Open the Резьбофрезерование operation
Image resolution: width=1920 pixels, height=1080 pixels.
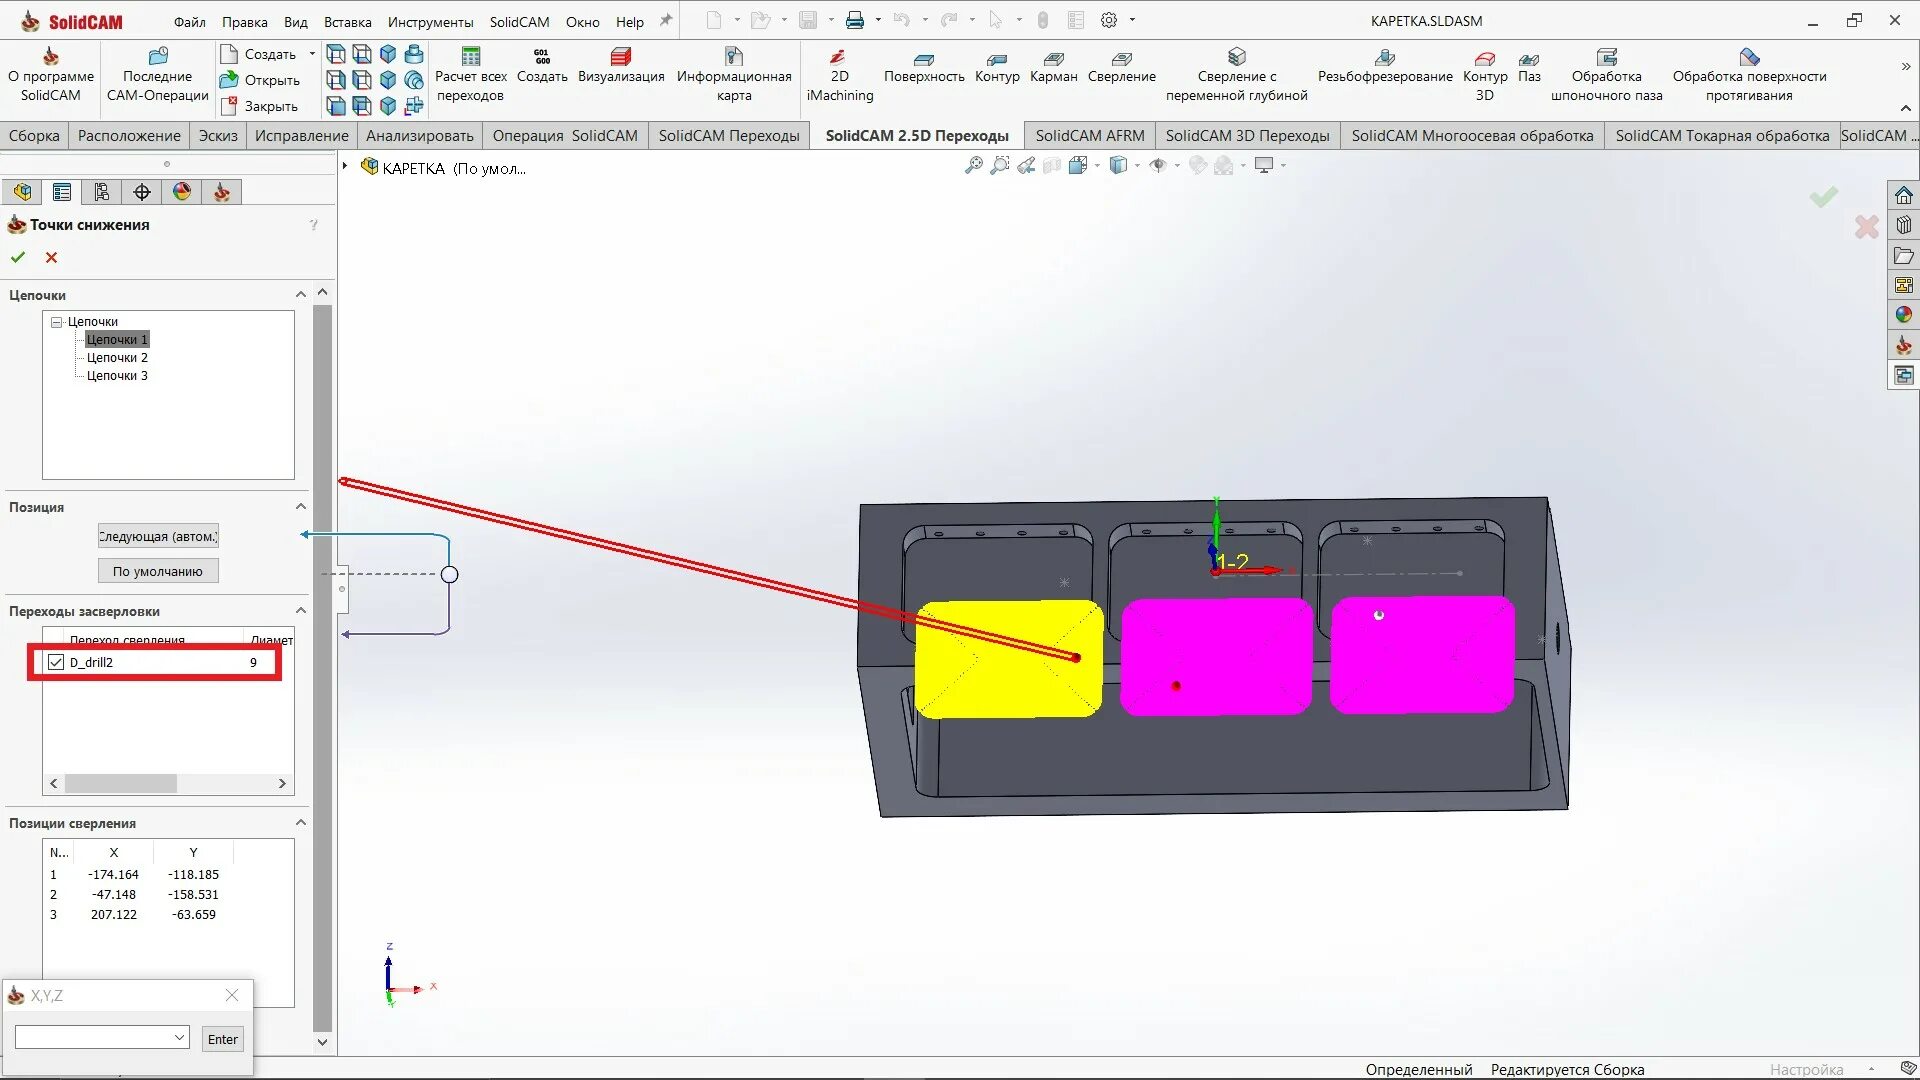[x=1385, y=66]
